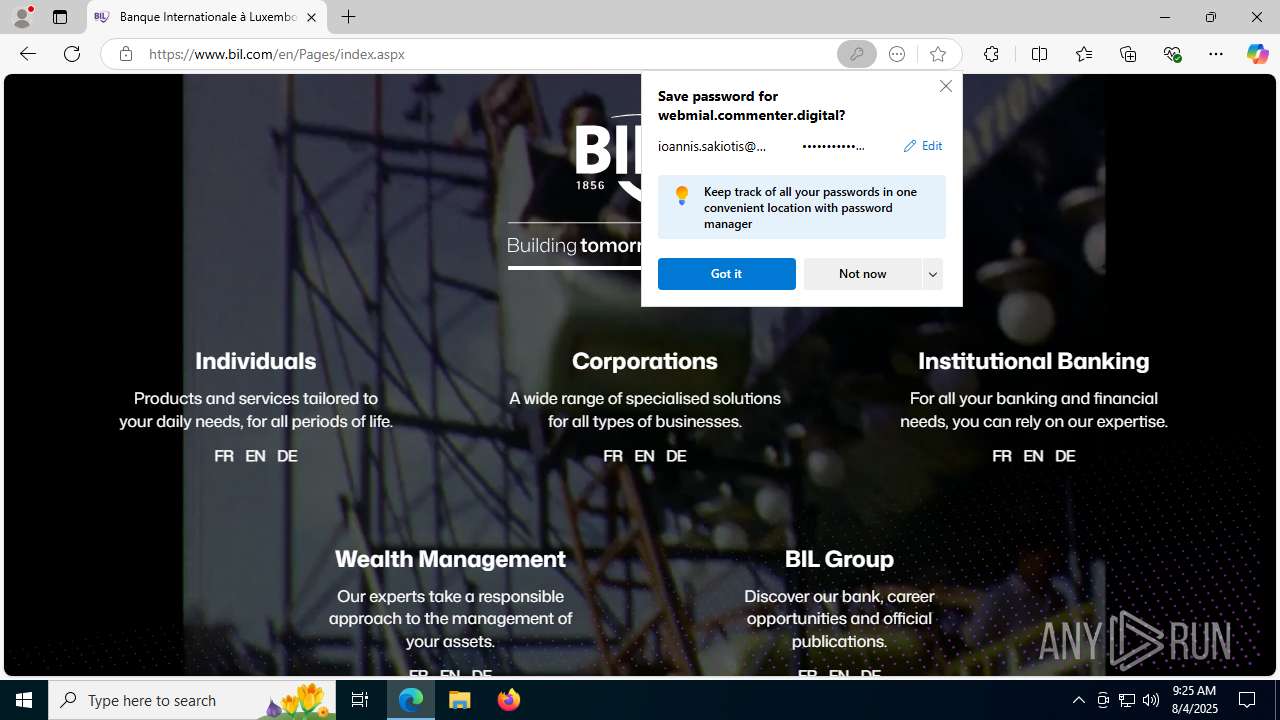Open notification center
Image resolution: width=1280 pixels, height=720 pixels.
point(1248,700)
